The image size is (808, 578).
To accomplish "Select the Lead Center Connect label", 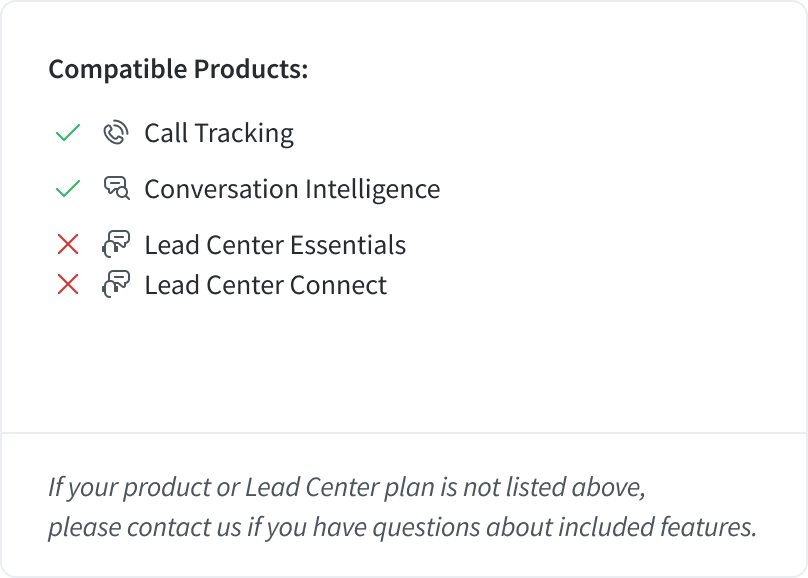I will point(265,285).
